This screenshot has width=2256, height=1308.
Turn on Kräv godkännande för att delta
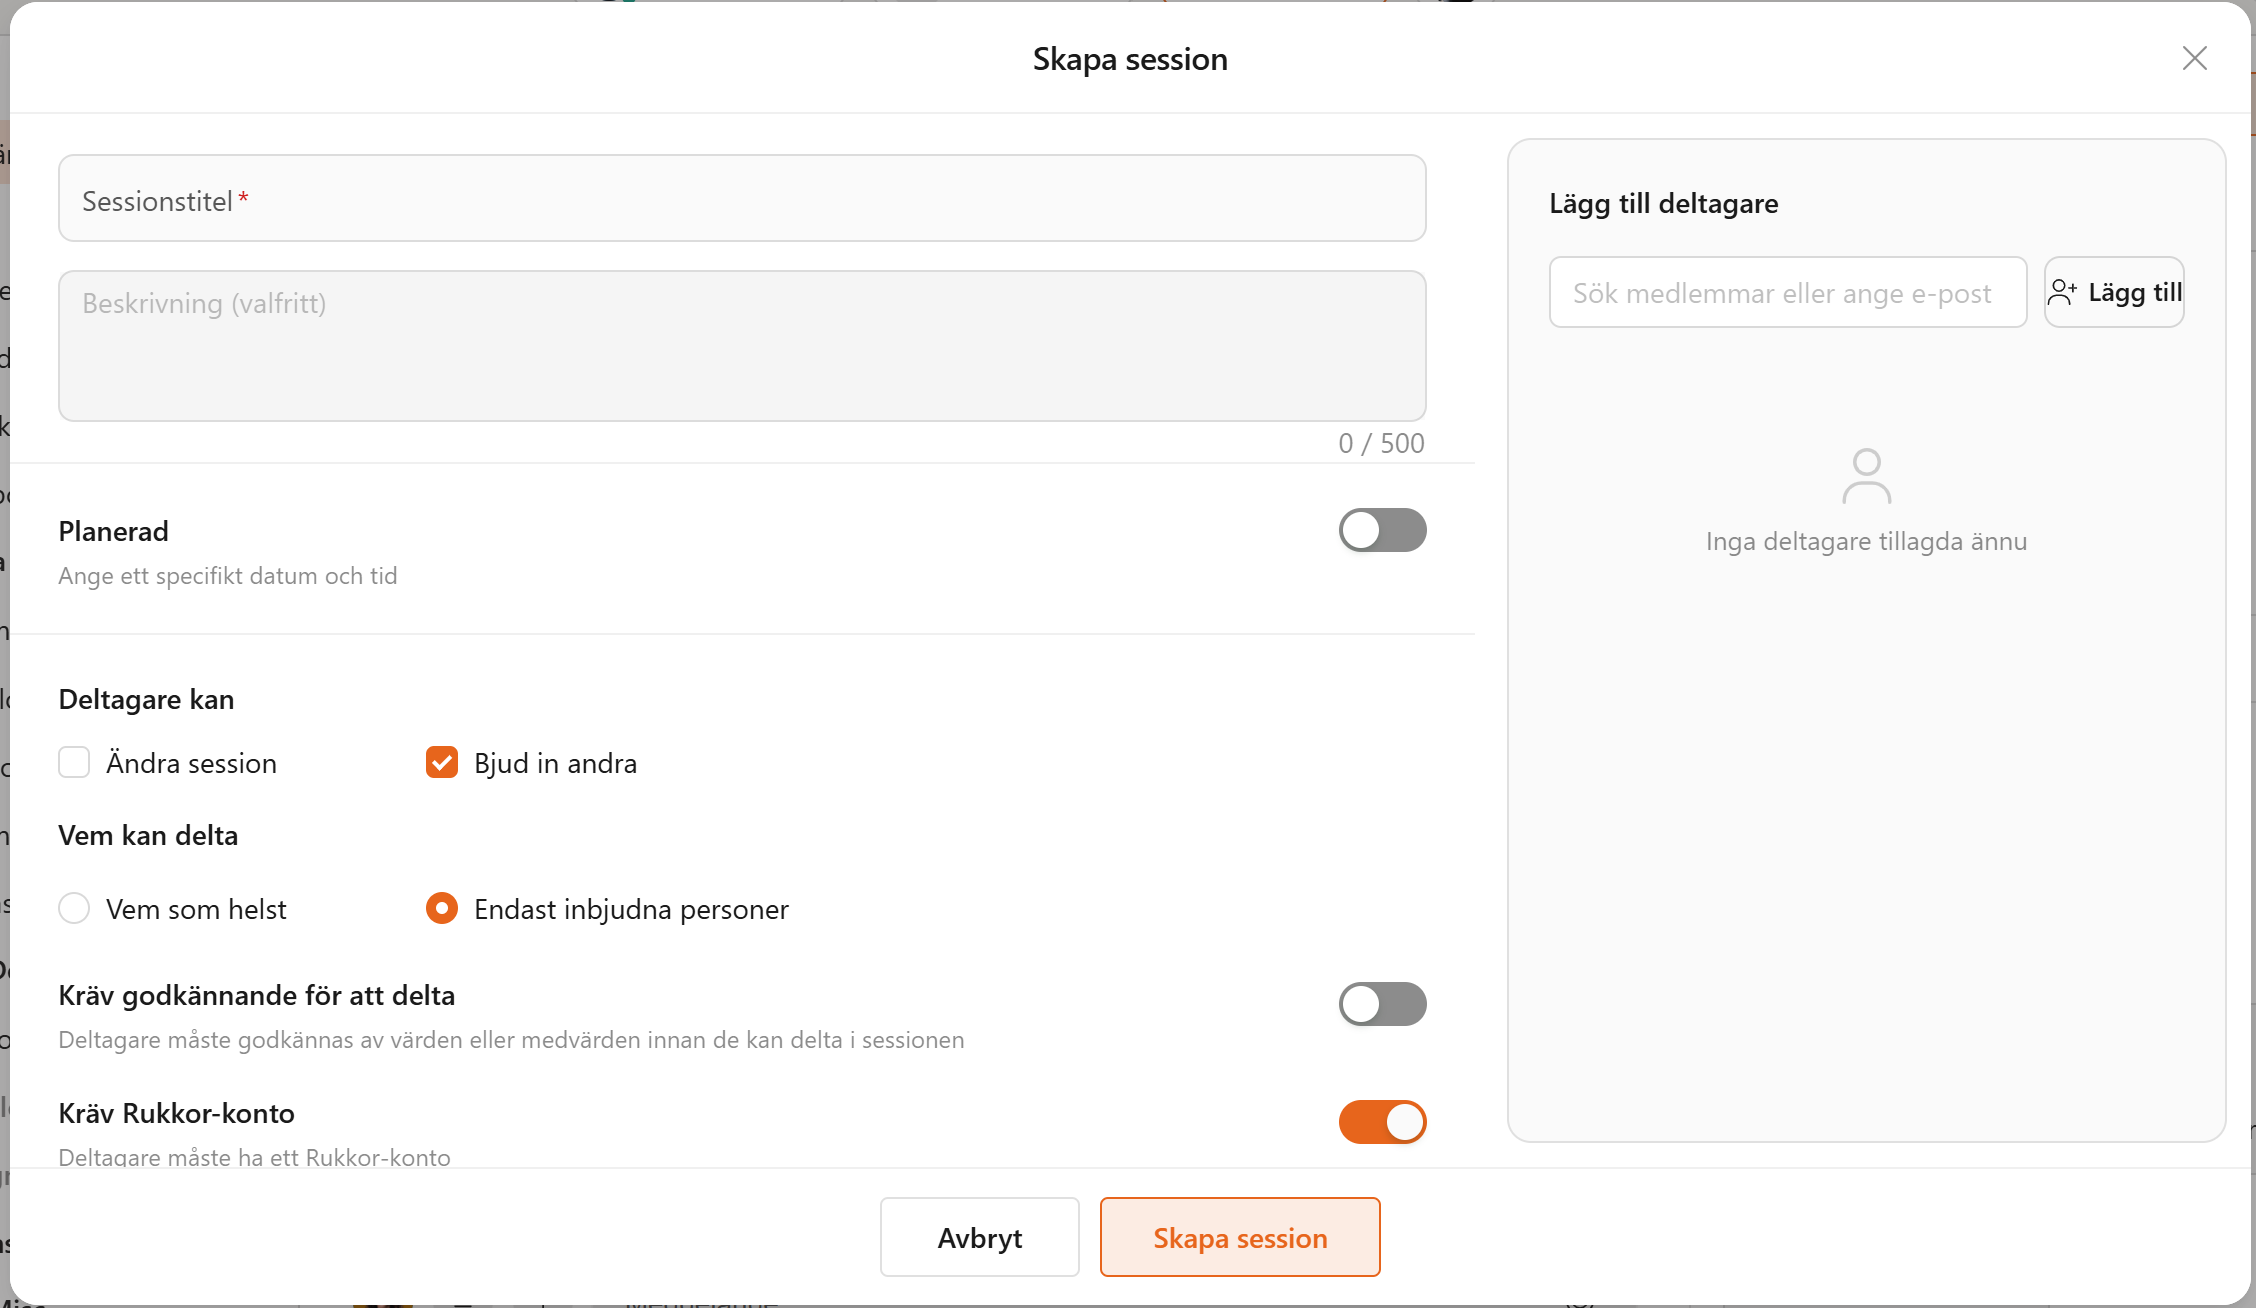click(x=1382, y=1004)
